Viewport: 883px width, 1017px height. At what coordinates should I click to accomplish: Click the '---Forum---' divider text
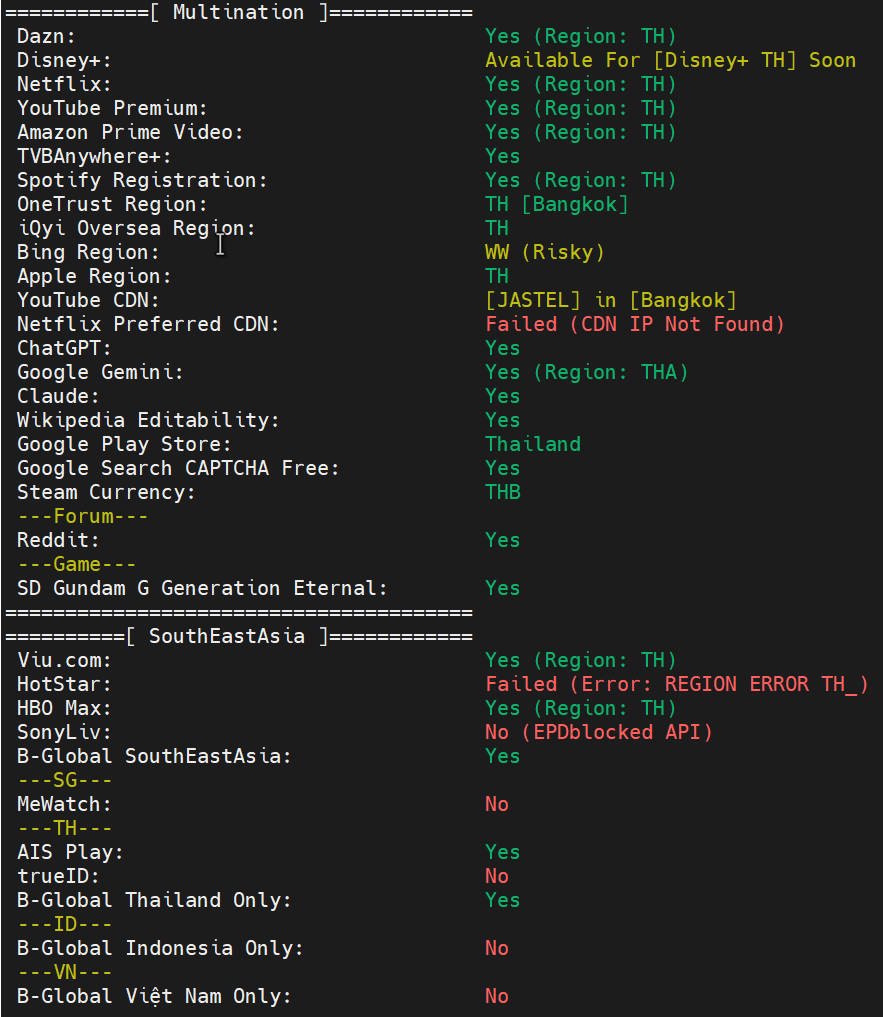82,516
